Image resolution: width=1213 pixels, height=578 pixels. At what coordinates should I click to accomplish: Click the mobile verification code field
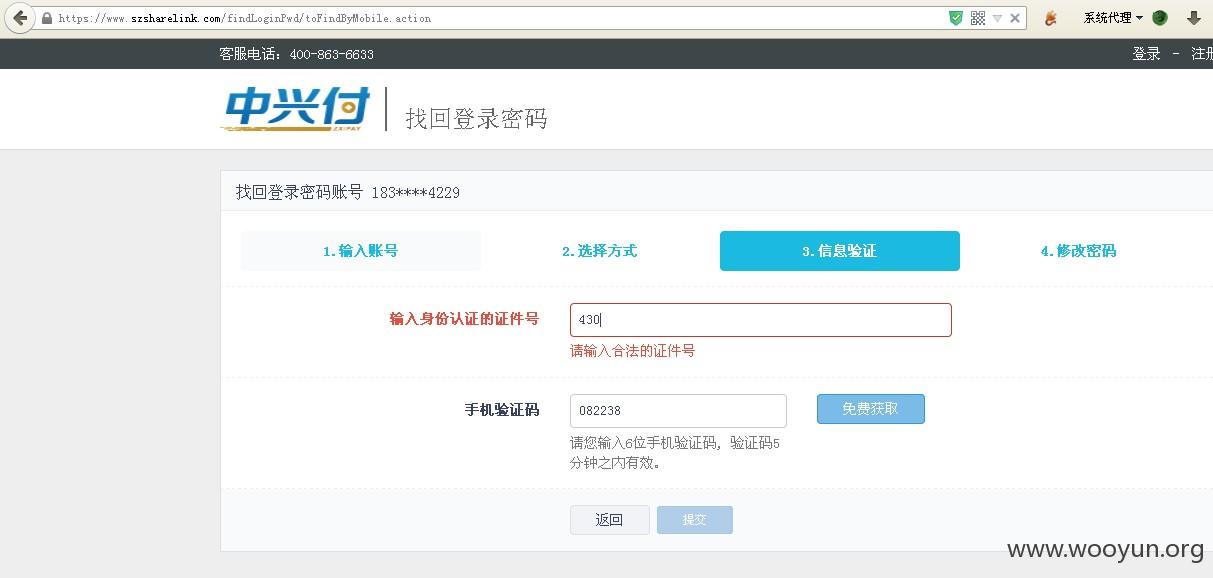click(678, 411)
